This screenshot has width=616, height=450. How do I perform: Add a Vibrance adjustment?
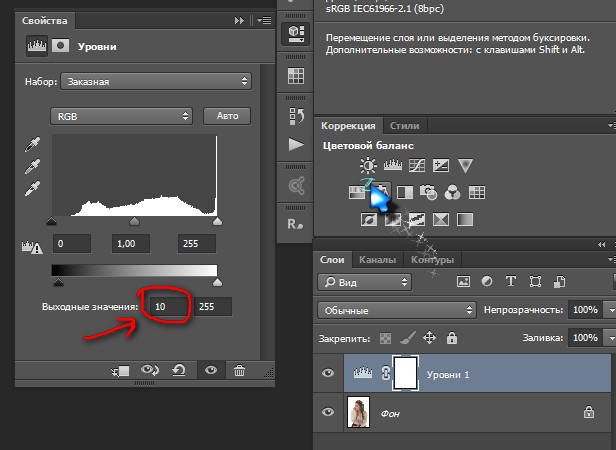click(x=465, y=165)
